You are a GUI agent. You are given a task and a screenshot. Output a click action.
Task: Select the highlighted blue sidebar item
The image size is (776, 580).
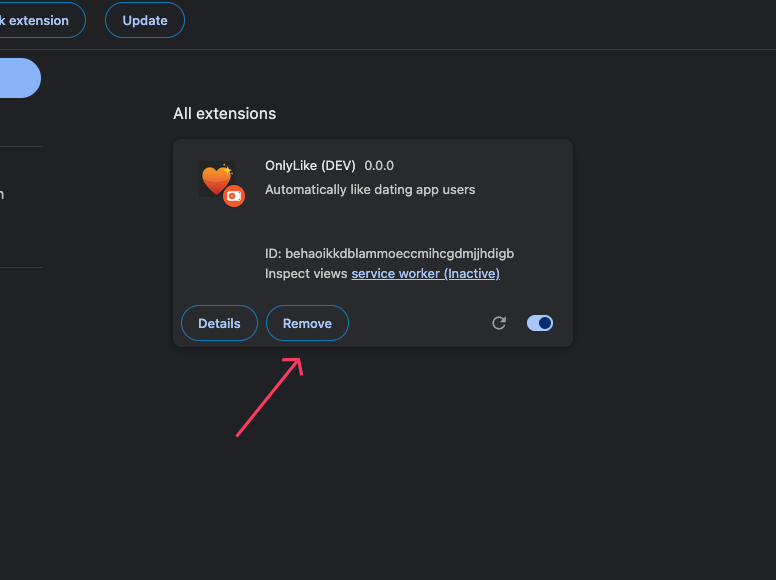(18, 78)
